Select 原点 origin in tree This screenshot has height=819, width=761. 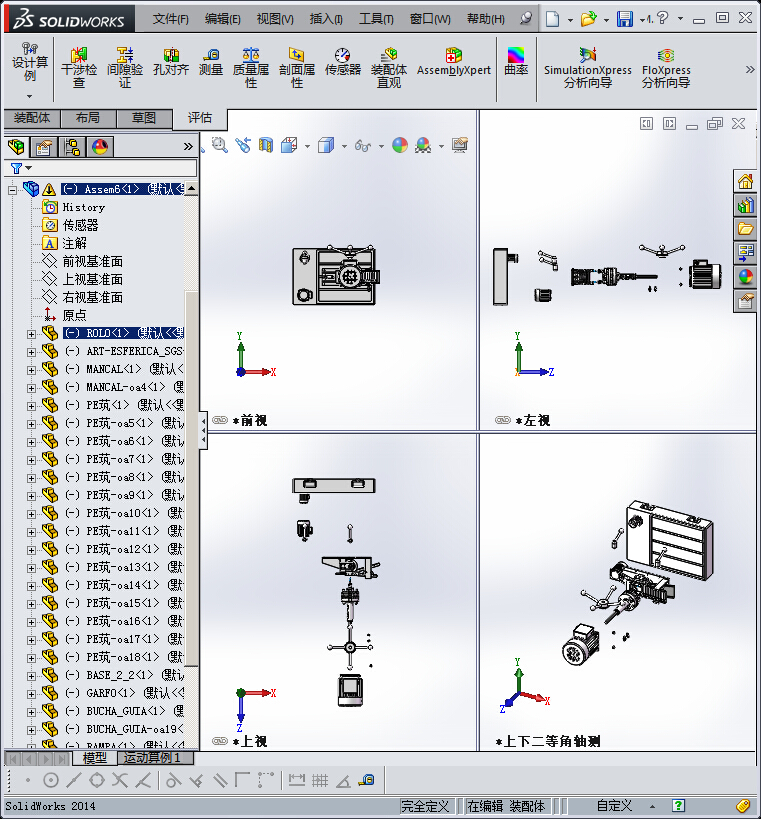[x=74, y=315]
